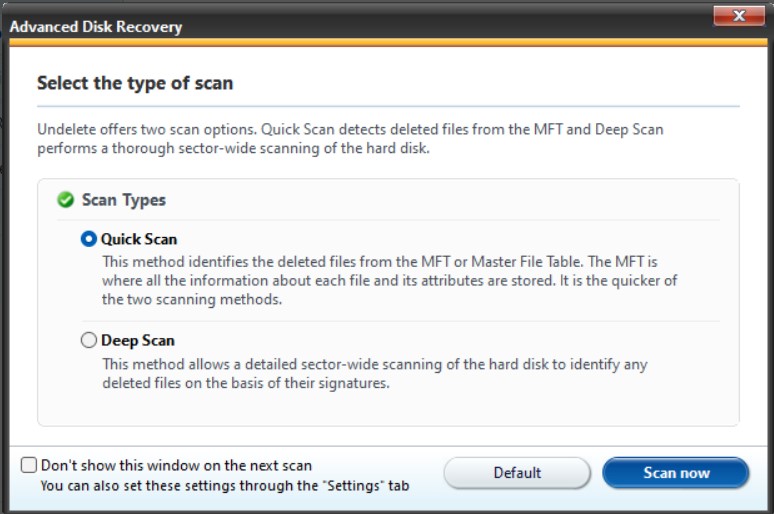Enable the Don't show this window checkbox
The height and width of the screenshot is (514, 774).
tap(29, 465)
